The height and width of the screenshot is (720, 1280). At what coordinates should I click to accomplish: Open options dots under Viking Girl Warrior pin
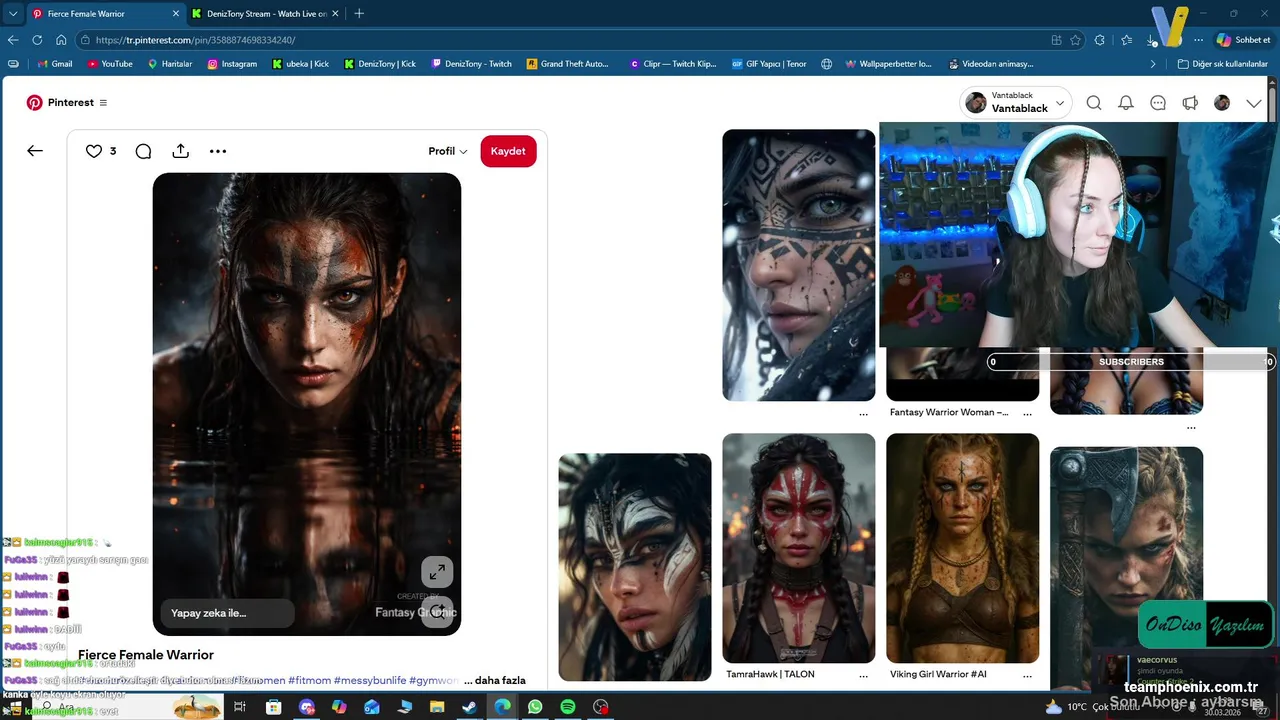click(x=1027, y=677)
